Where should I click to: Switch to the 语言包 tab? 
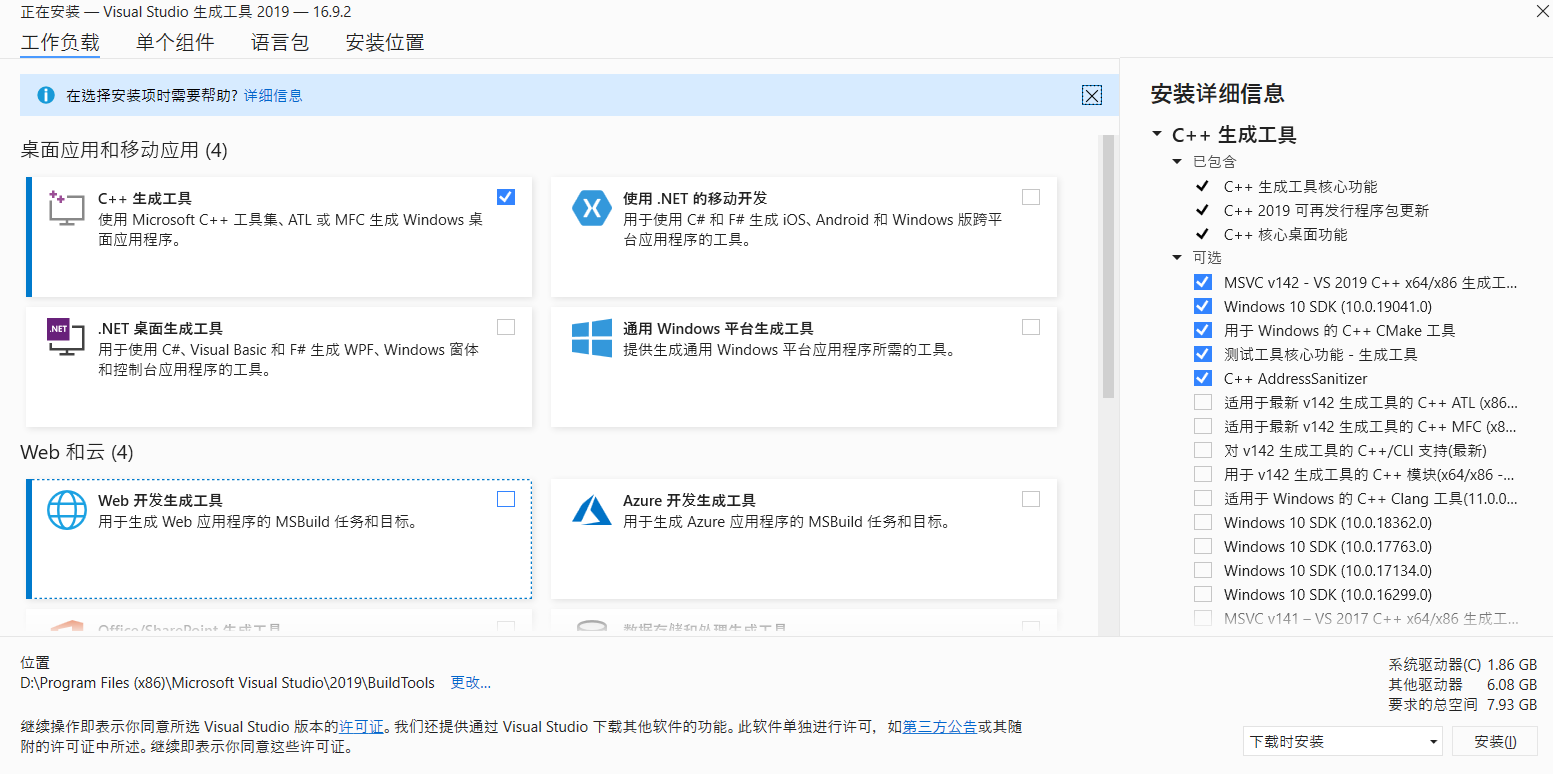[x=280, y=43]
